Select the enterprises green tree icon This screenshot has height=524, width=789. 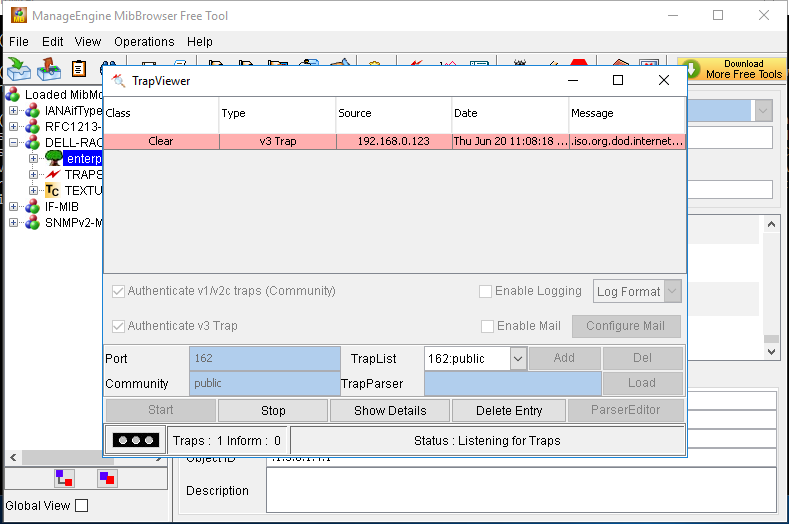coord(54,158)
